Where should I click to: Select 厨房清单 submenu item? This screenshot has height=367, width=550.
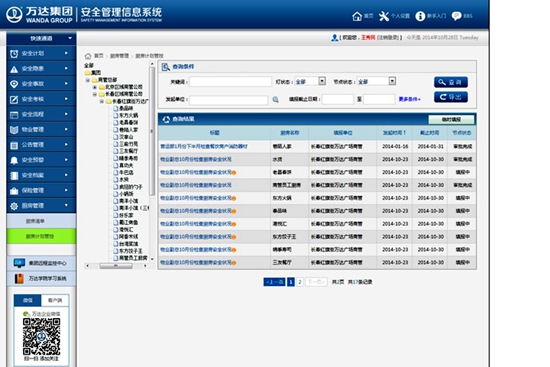41,221
